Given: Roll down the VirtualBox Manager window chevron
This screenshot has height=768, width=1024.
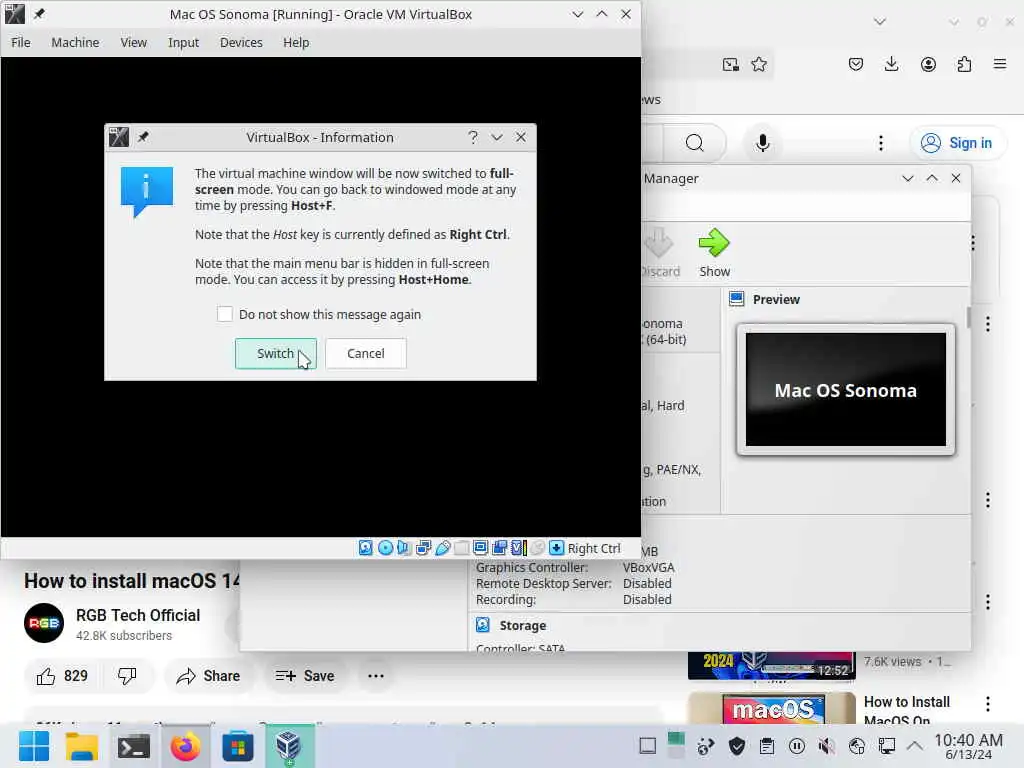Looking at the screenshot, I should 908,178.
